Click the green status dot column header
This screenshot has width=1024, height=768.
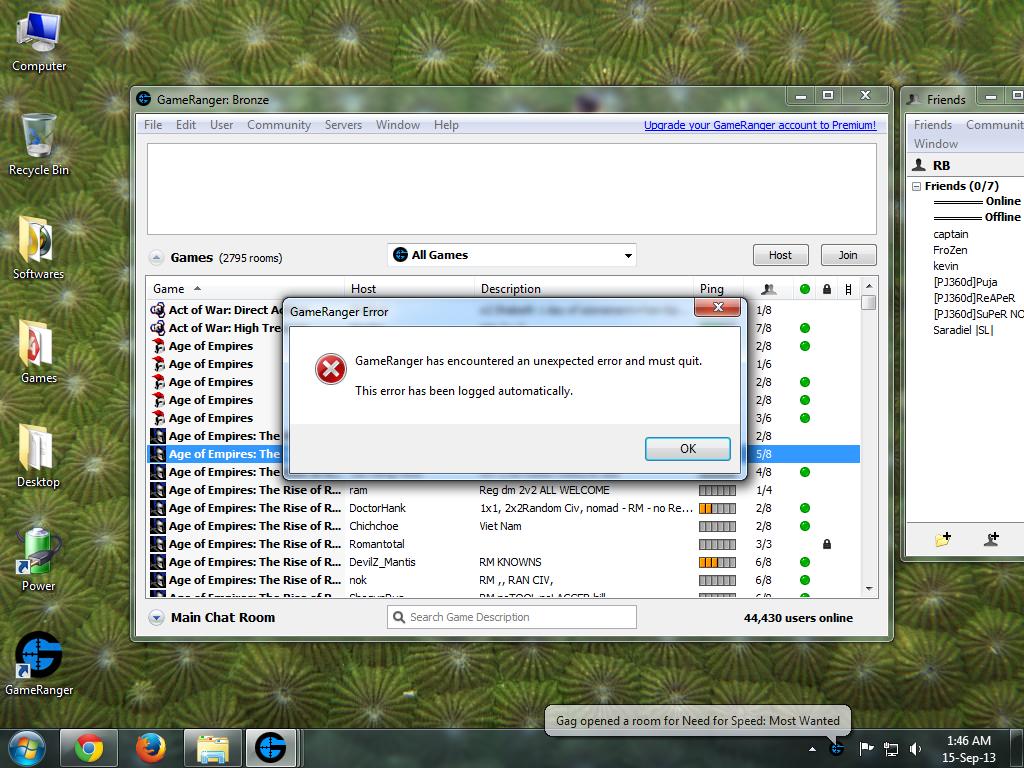pyautogui.click(x=805, y=289)
